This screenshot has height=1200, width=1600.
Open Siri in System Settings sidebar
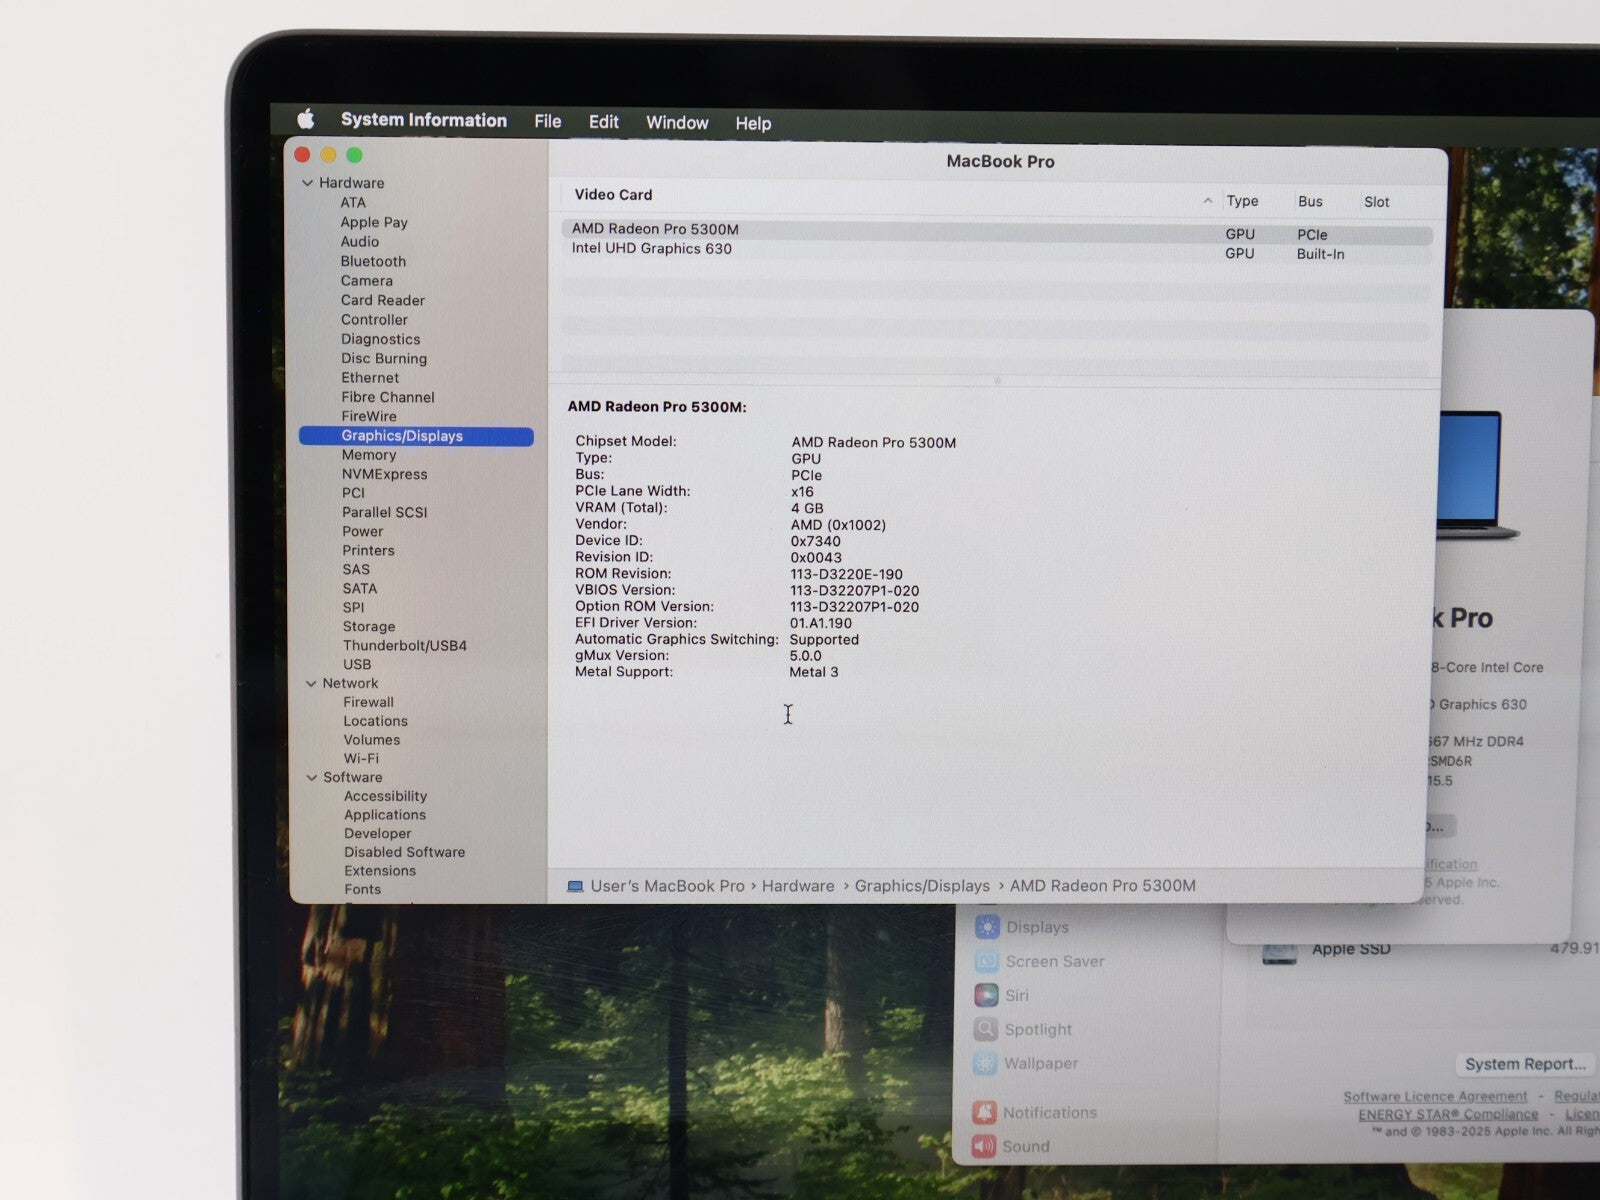click(1002, 996)
